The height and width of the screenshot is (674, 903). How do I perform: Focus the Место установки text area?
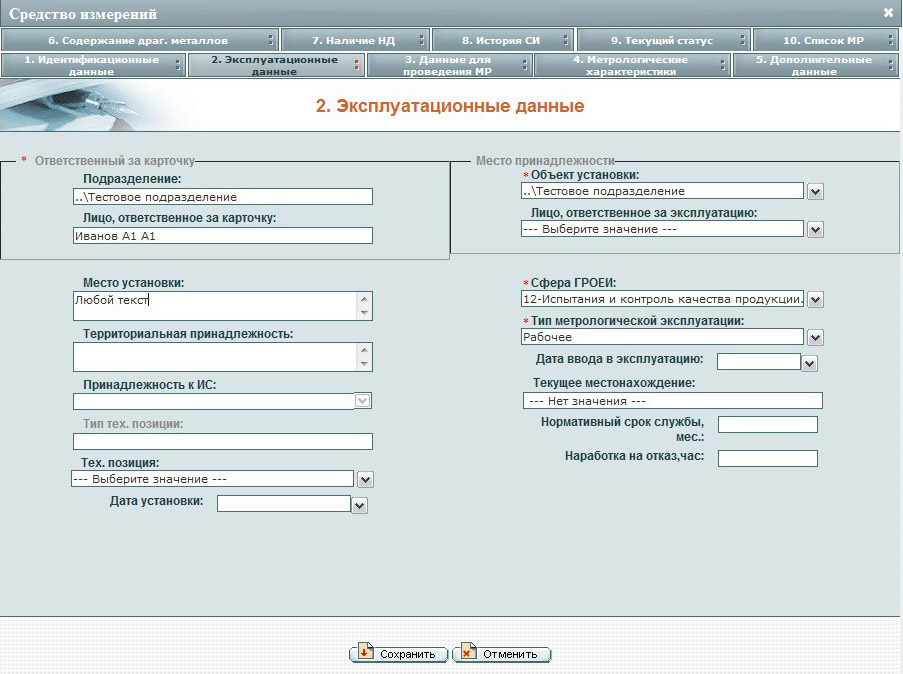pyautogui.click(x=215, y=306)
